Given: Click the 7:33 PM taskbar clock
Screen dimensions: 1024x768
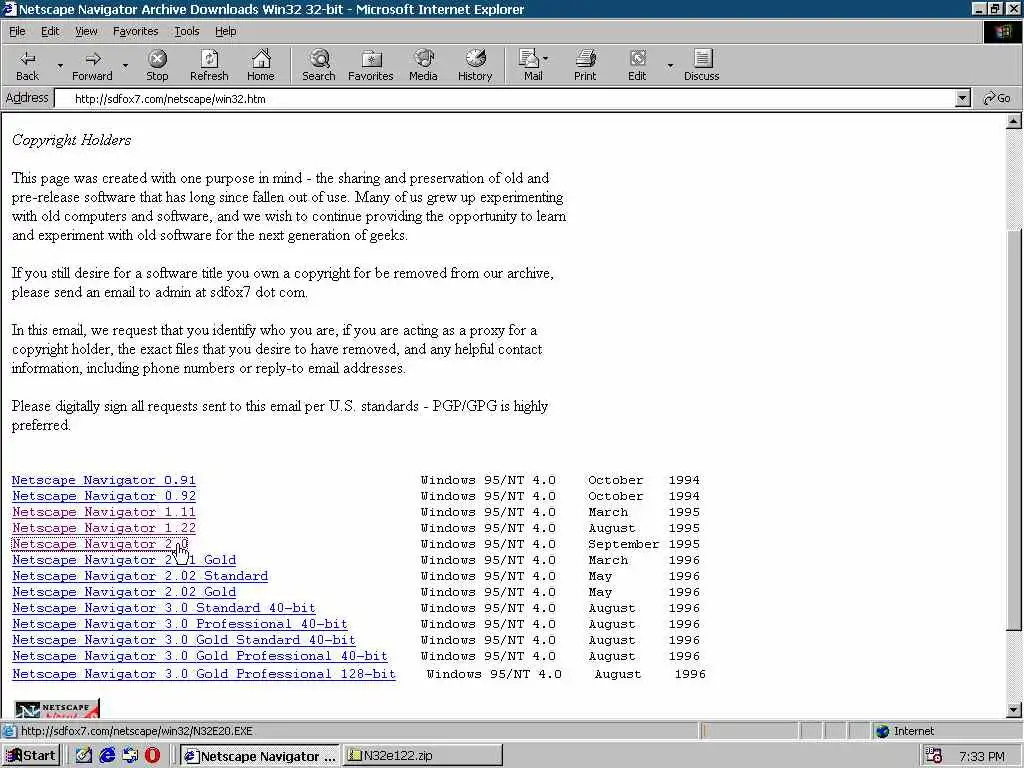Looking at the screenshot, I should pos(982,757).
